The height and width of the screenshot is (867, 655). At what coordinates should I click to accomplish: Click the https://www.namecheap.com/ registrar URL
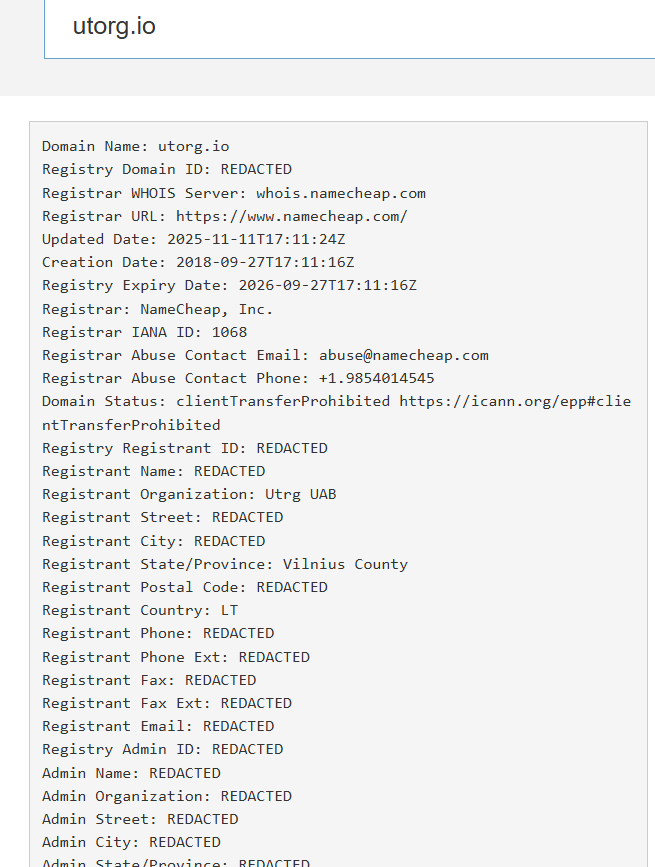point(291,216)
